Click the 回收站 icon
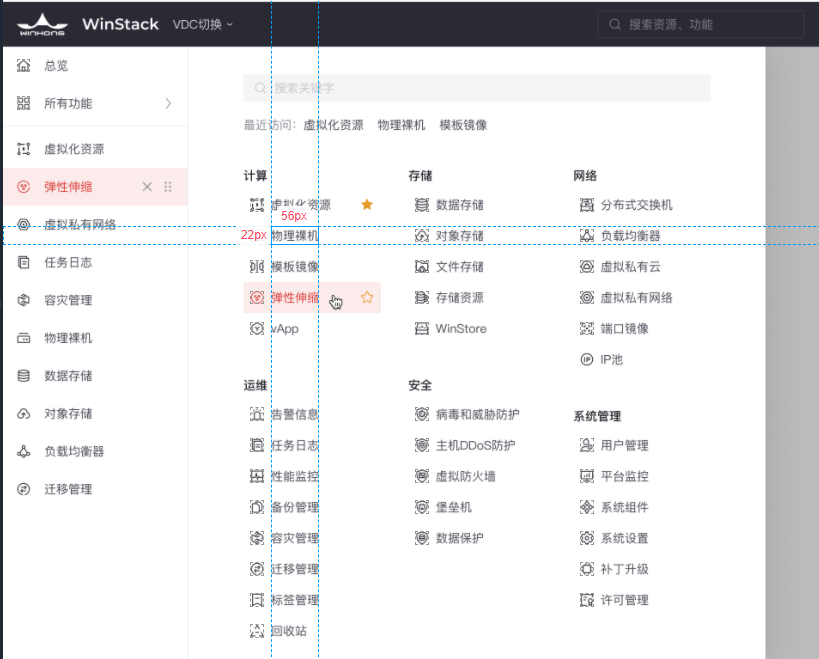Image resolution: width=819 pixels, height=659 pixels. (x=257, y=631)
